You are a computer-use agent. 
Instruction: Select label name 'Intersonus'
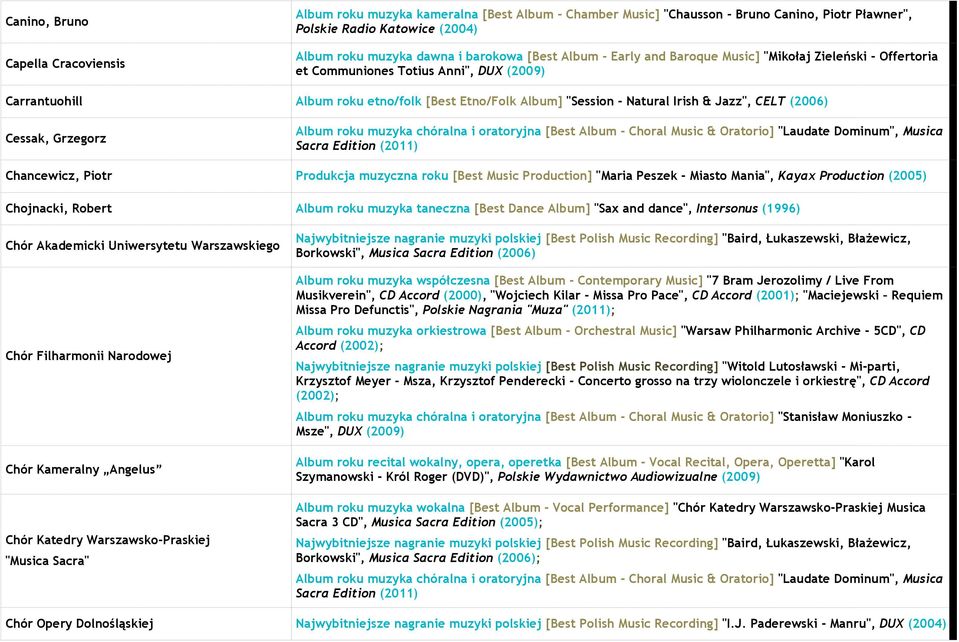click(727, 208)
